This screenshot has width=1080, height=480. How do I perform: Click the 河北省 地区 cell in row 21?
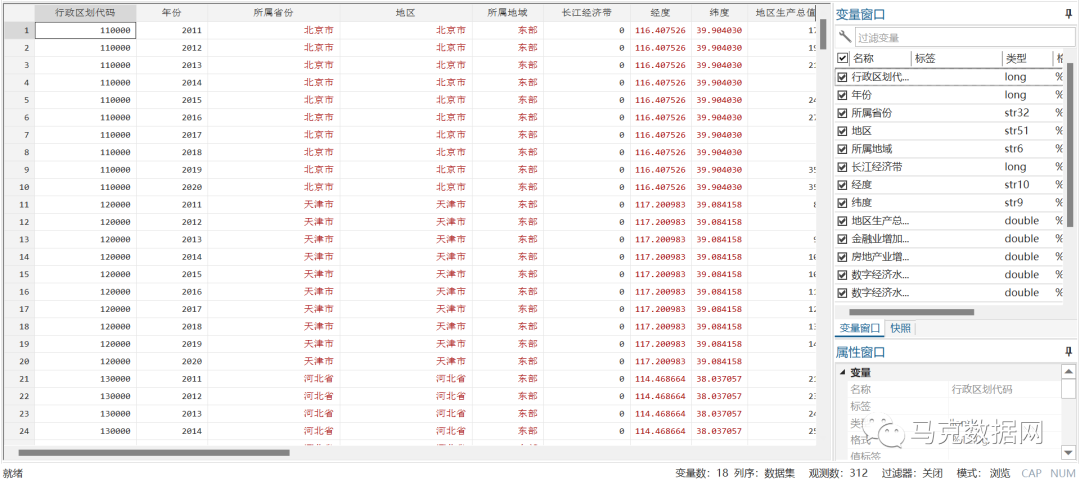tap(406, 379)
